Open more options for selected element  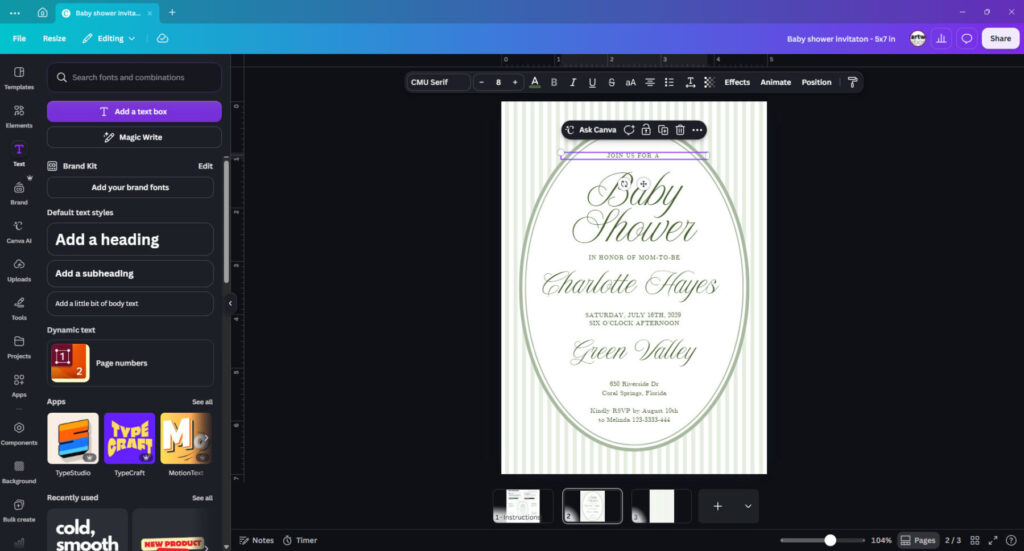pyautogui.click(x=697, y=130)
